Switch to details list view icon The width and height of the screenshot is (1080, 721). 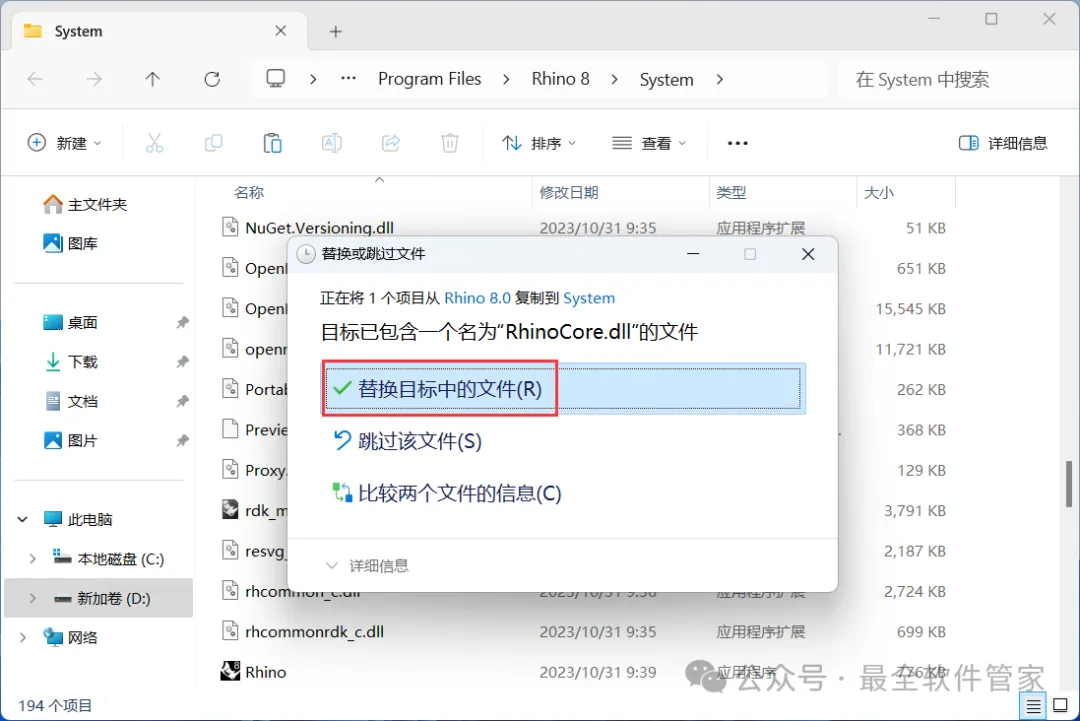pyautogui.click(x=1033, y=706)
